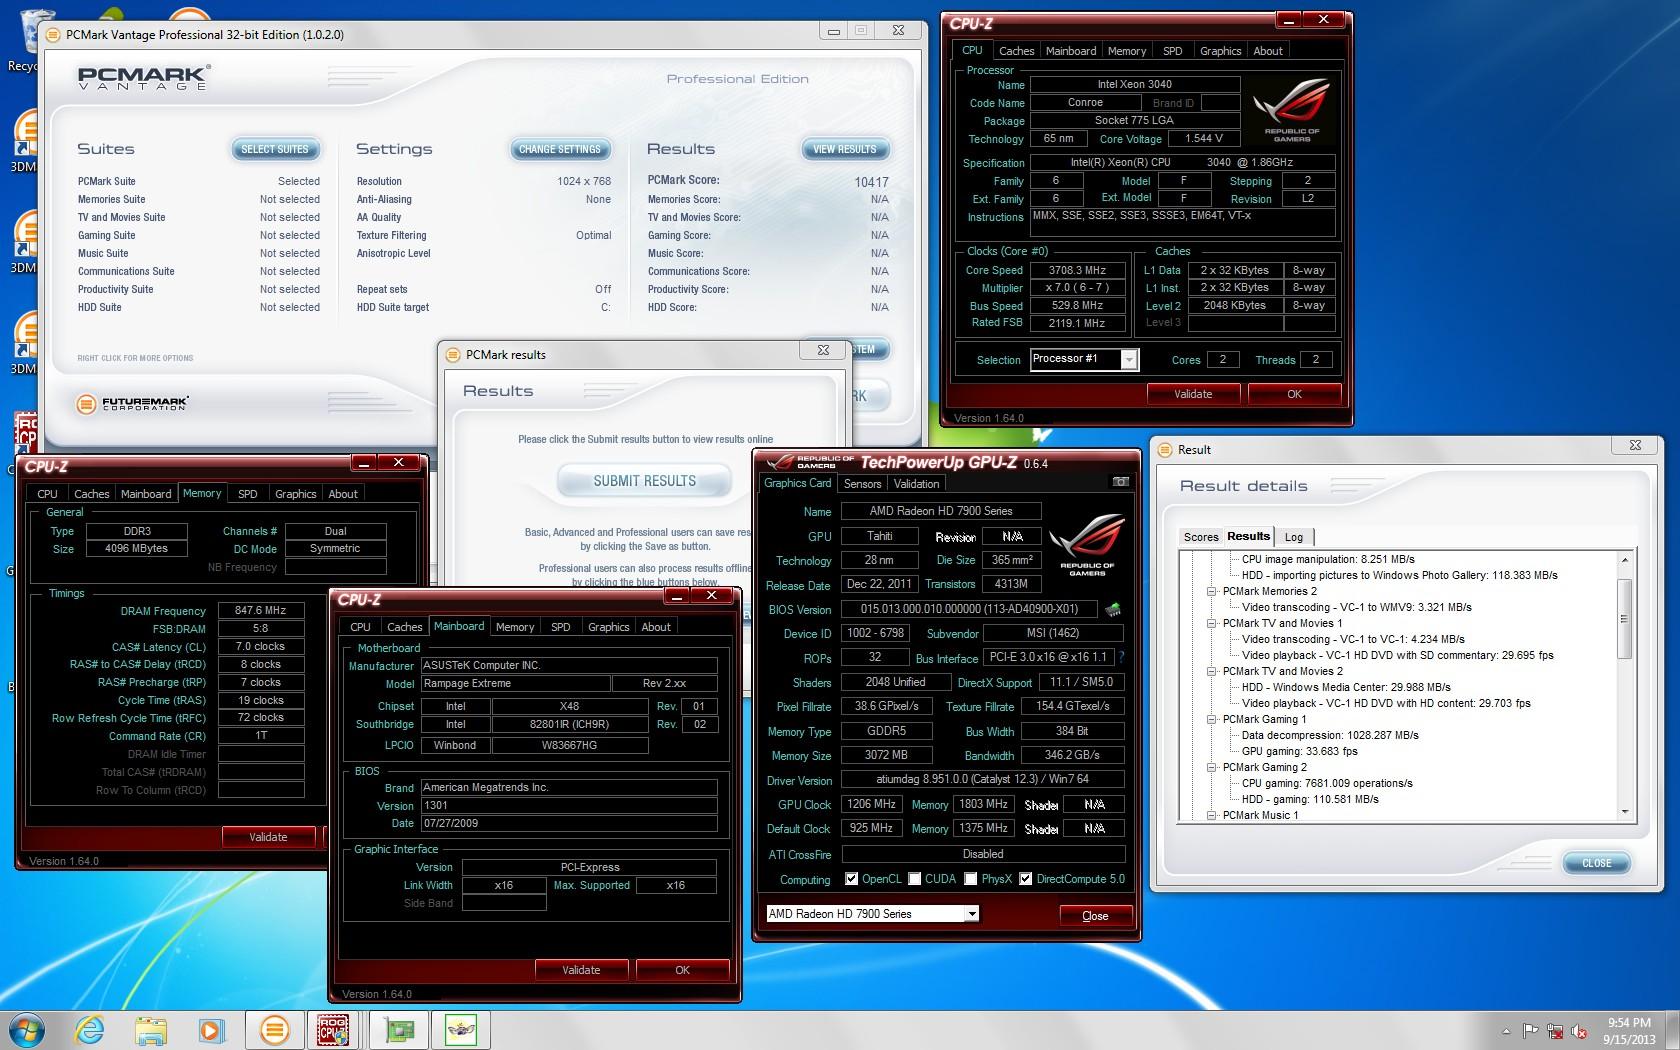Viewport: 1680px width, 1050px height.
Task: Open the SPD tab in CPU-Z processor window
Action: (1173, 51)
